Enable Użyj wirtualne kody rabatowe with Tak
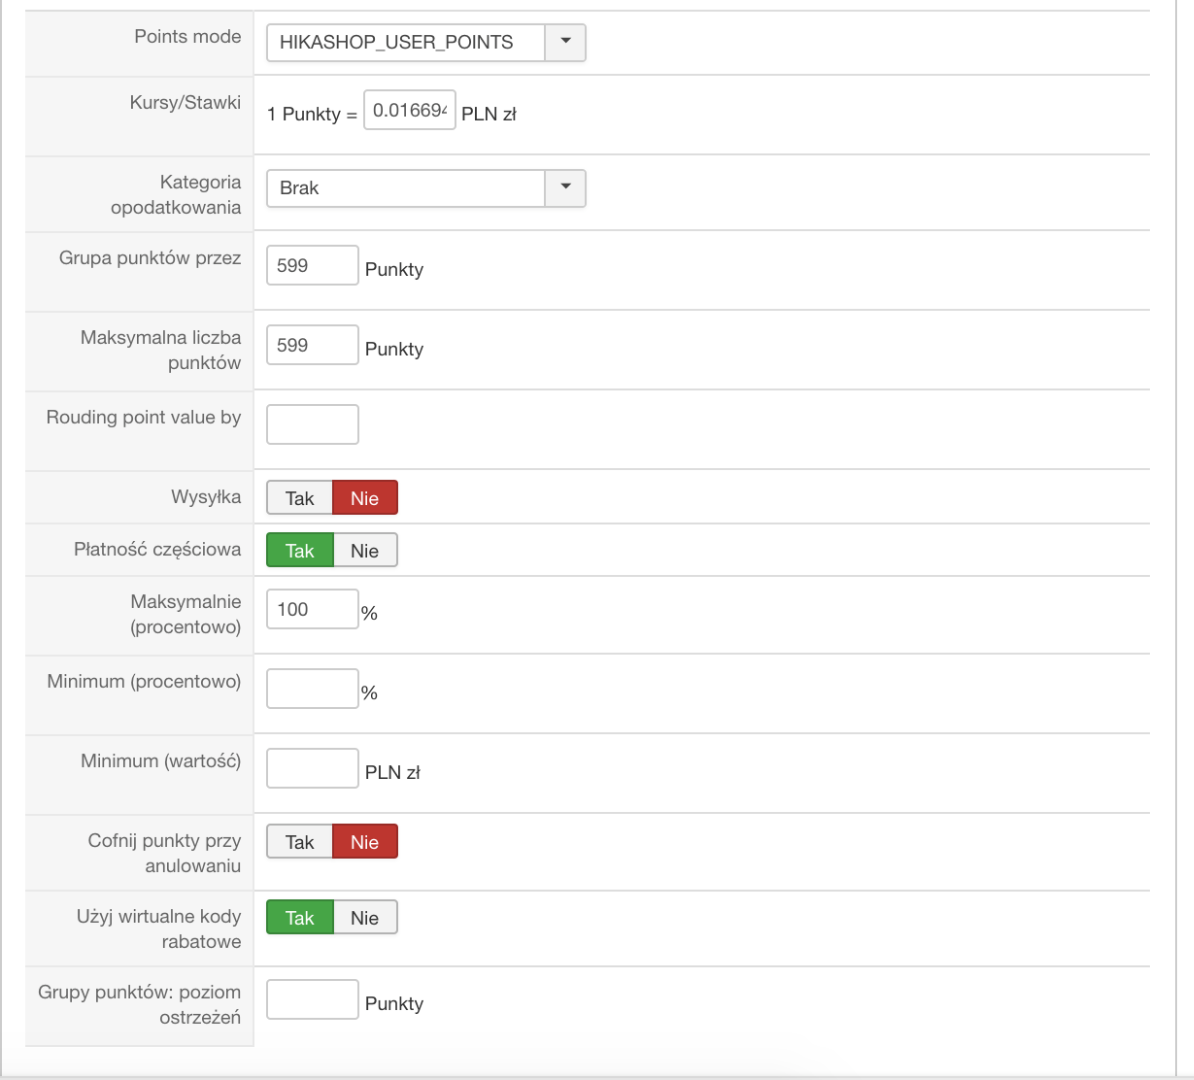This screenshot has width=1194, height=1080. tap(299, 918)
